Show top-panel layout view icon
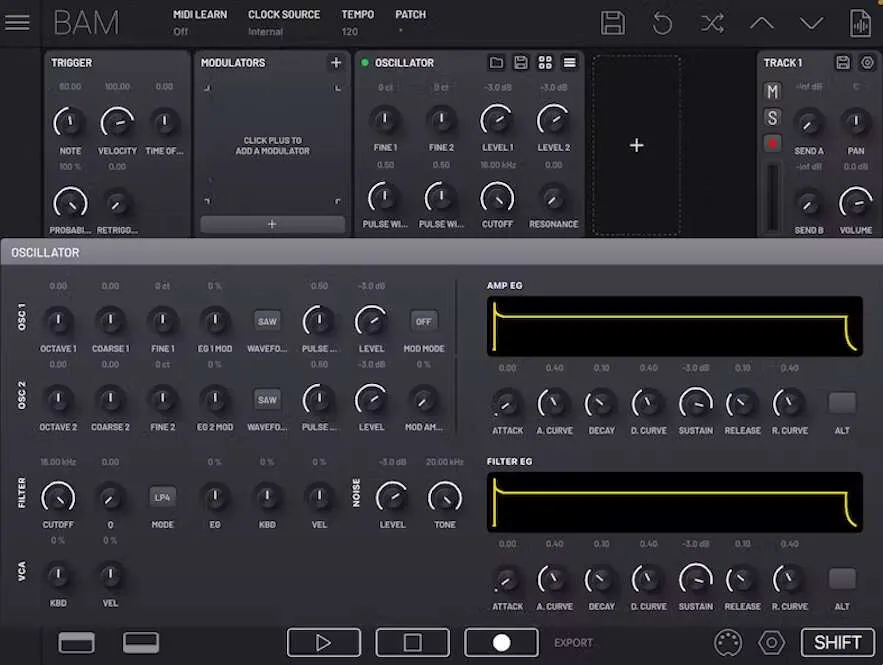The width and height of the screenshot is (883, 665). (77, 642)
